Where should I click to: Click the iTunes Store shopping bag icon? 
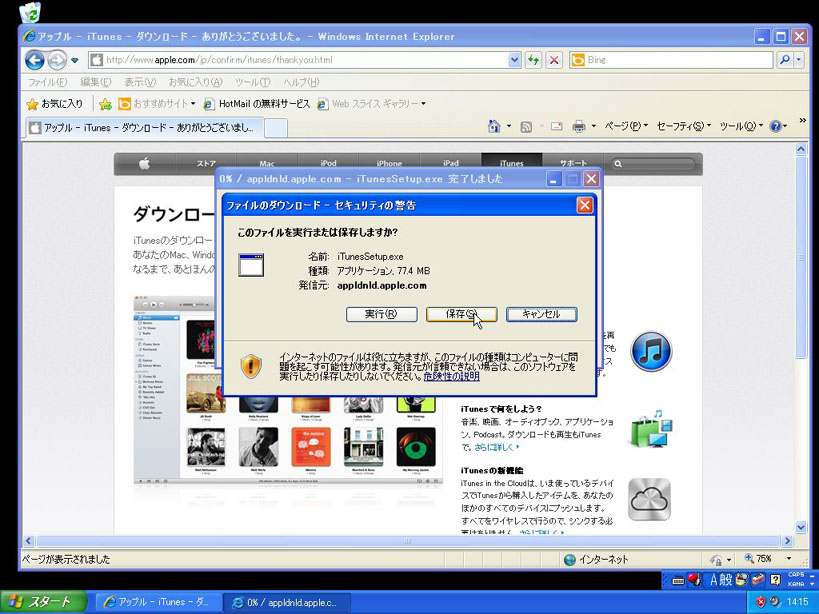point(651,429)
